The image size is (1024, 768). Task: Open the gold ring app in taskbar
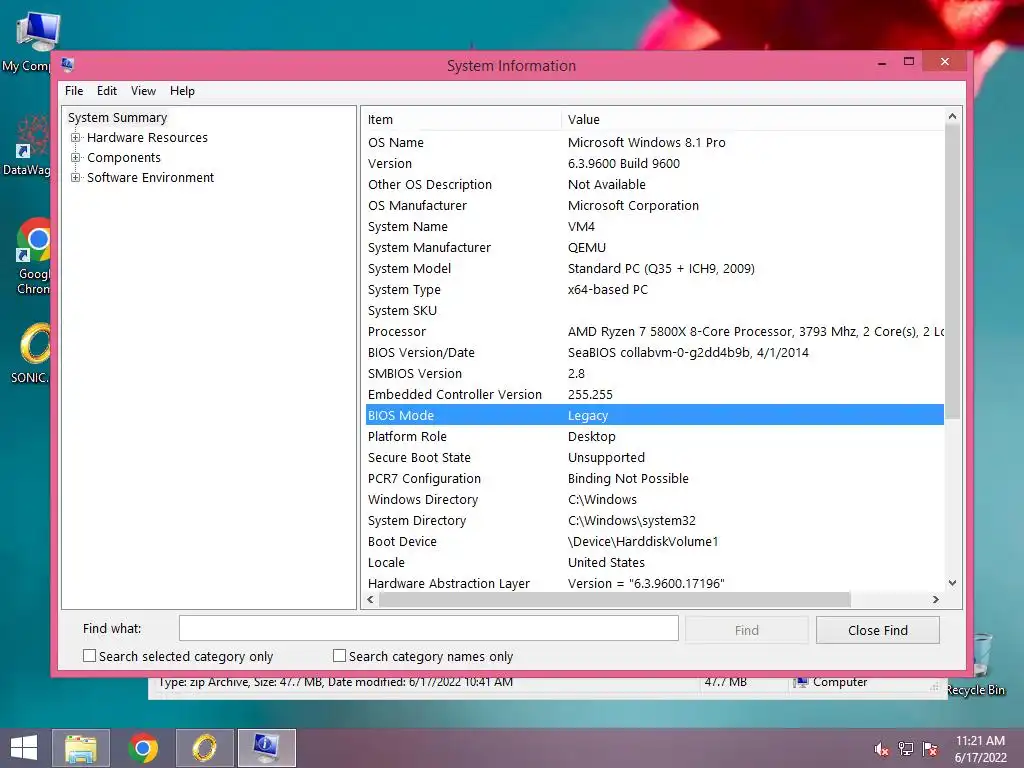204,748
